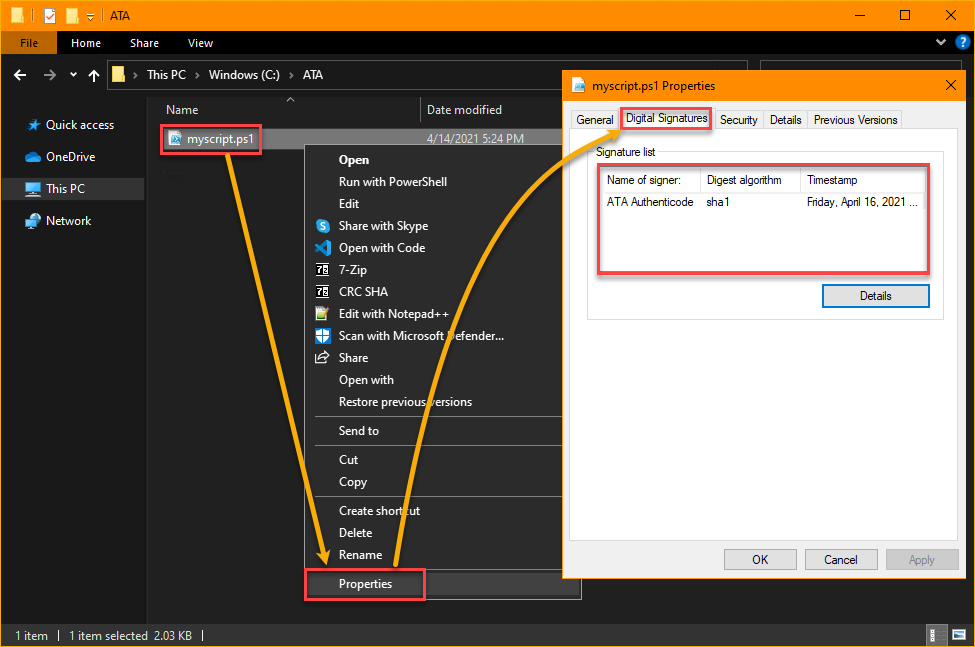
Task: Select the ATA Authenticode signature row
Action: (762, 202)
